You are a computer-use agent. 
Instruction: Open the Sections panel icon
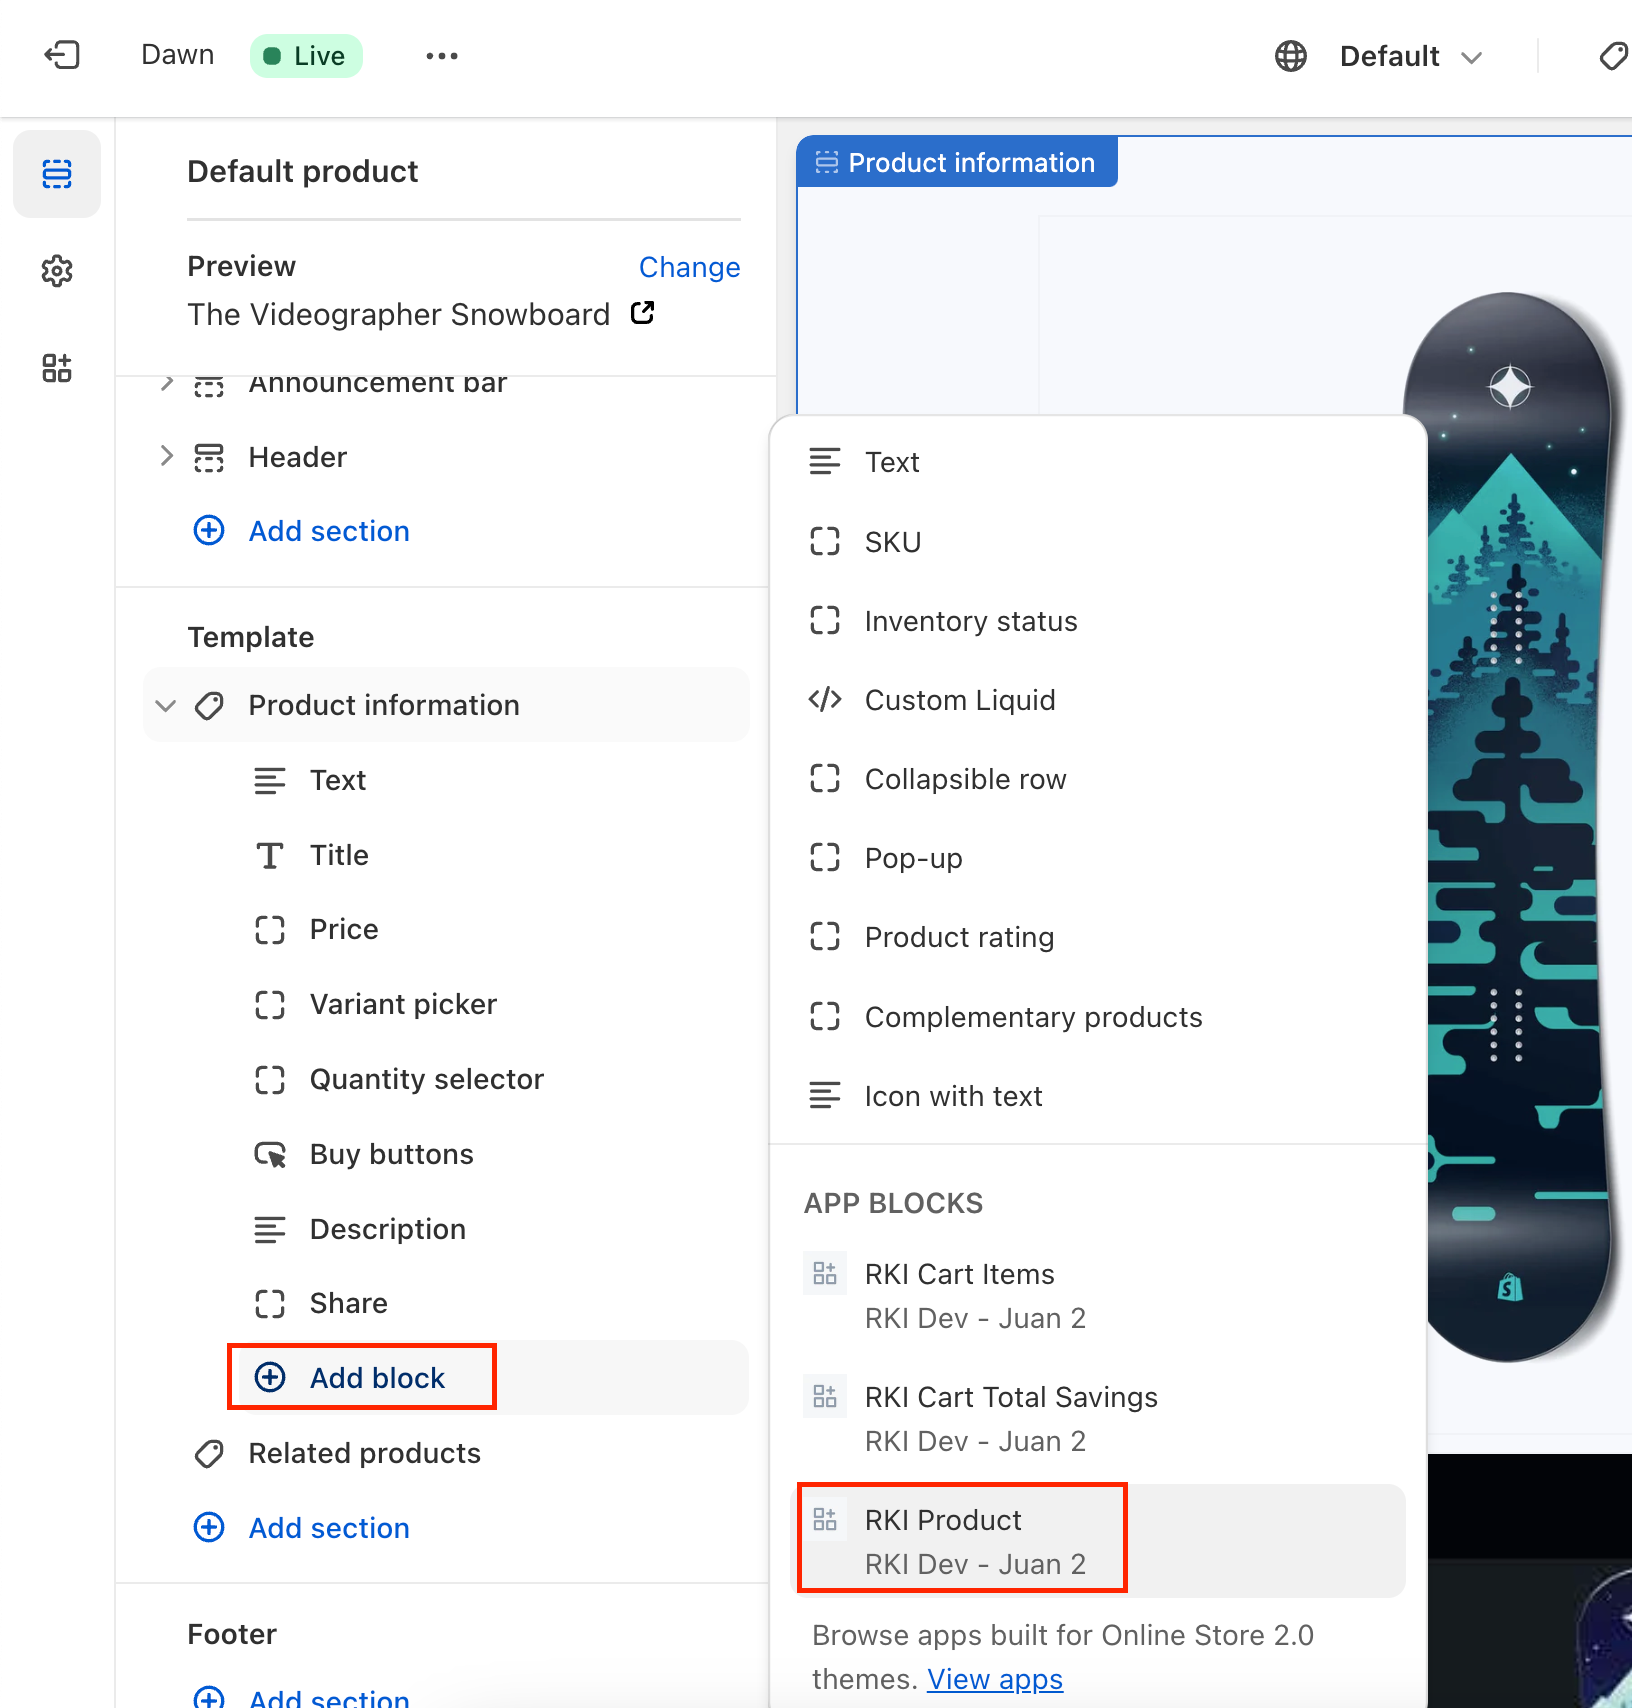(57, 174)
